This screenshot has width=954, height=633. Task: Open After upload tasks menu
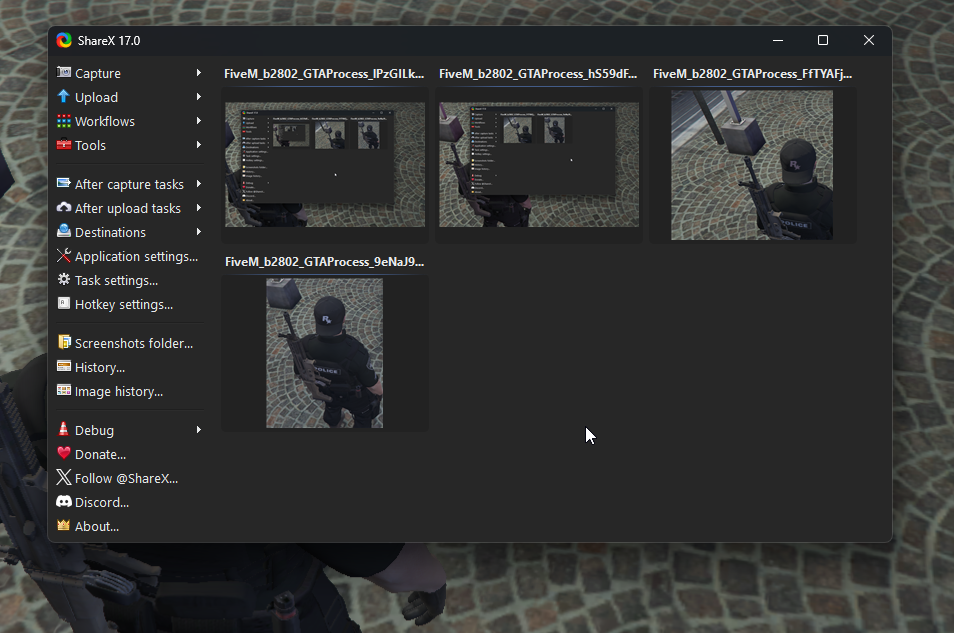130,208
